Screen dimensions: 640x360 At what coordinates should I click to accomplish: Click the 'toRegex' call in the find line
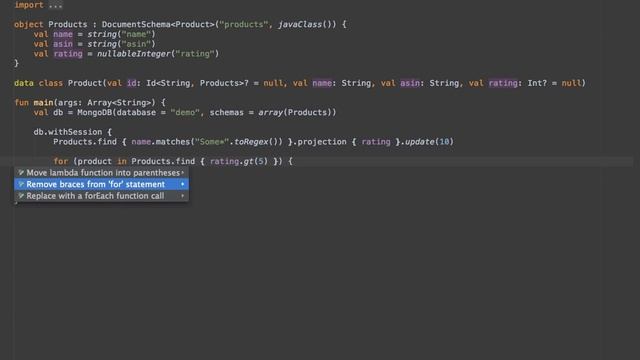pyautogui.click(x=251, y=142)
